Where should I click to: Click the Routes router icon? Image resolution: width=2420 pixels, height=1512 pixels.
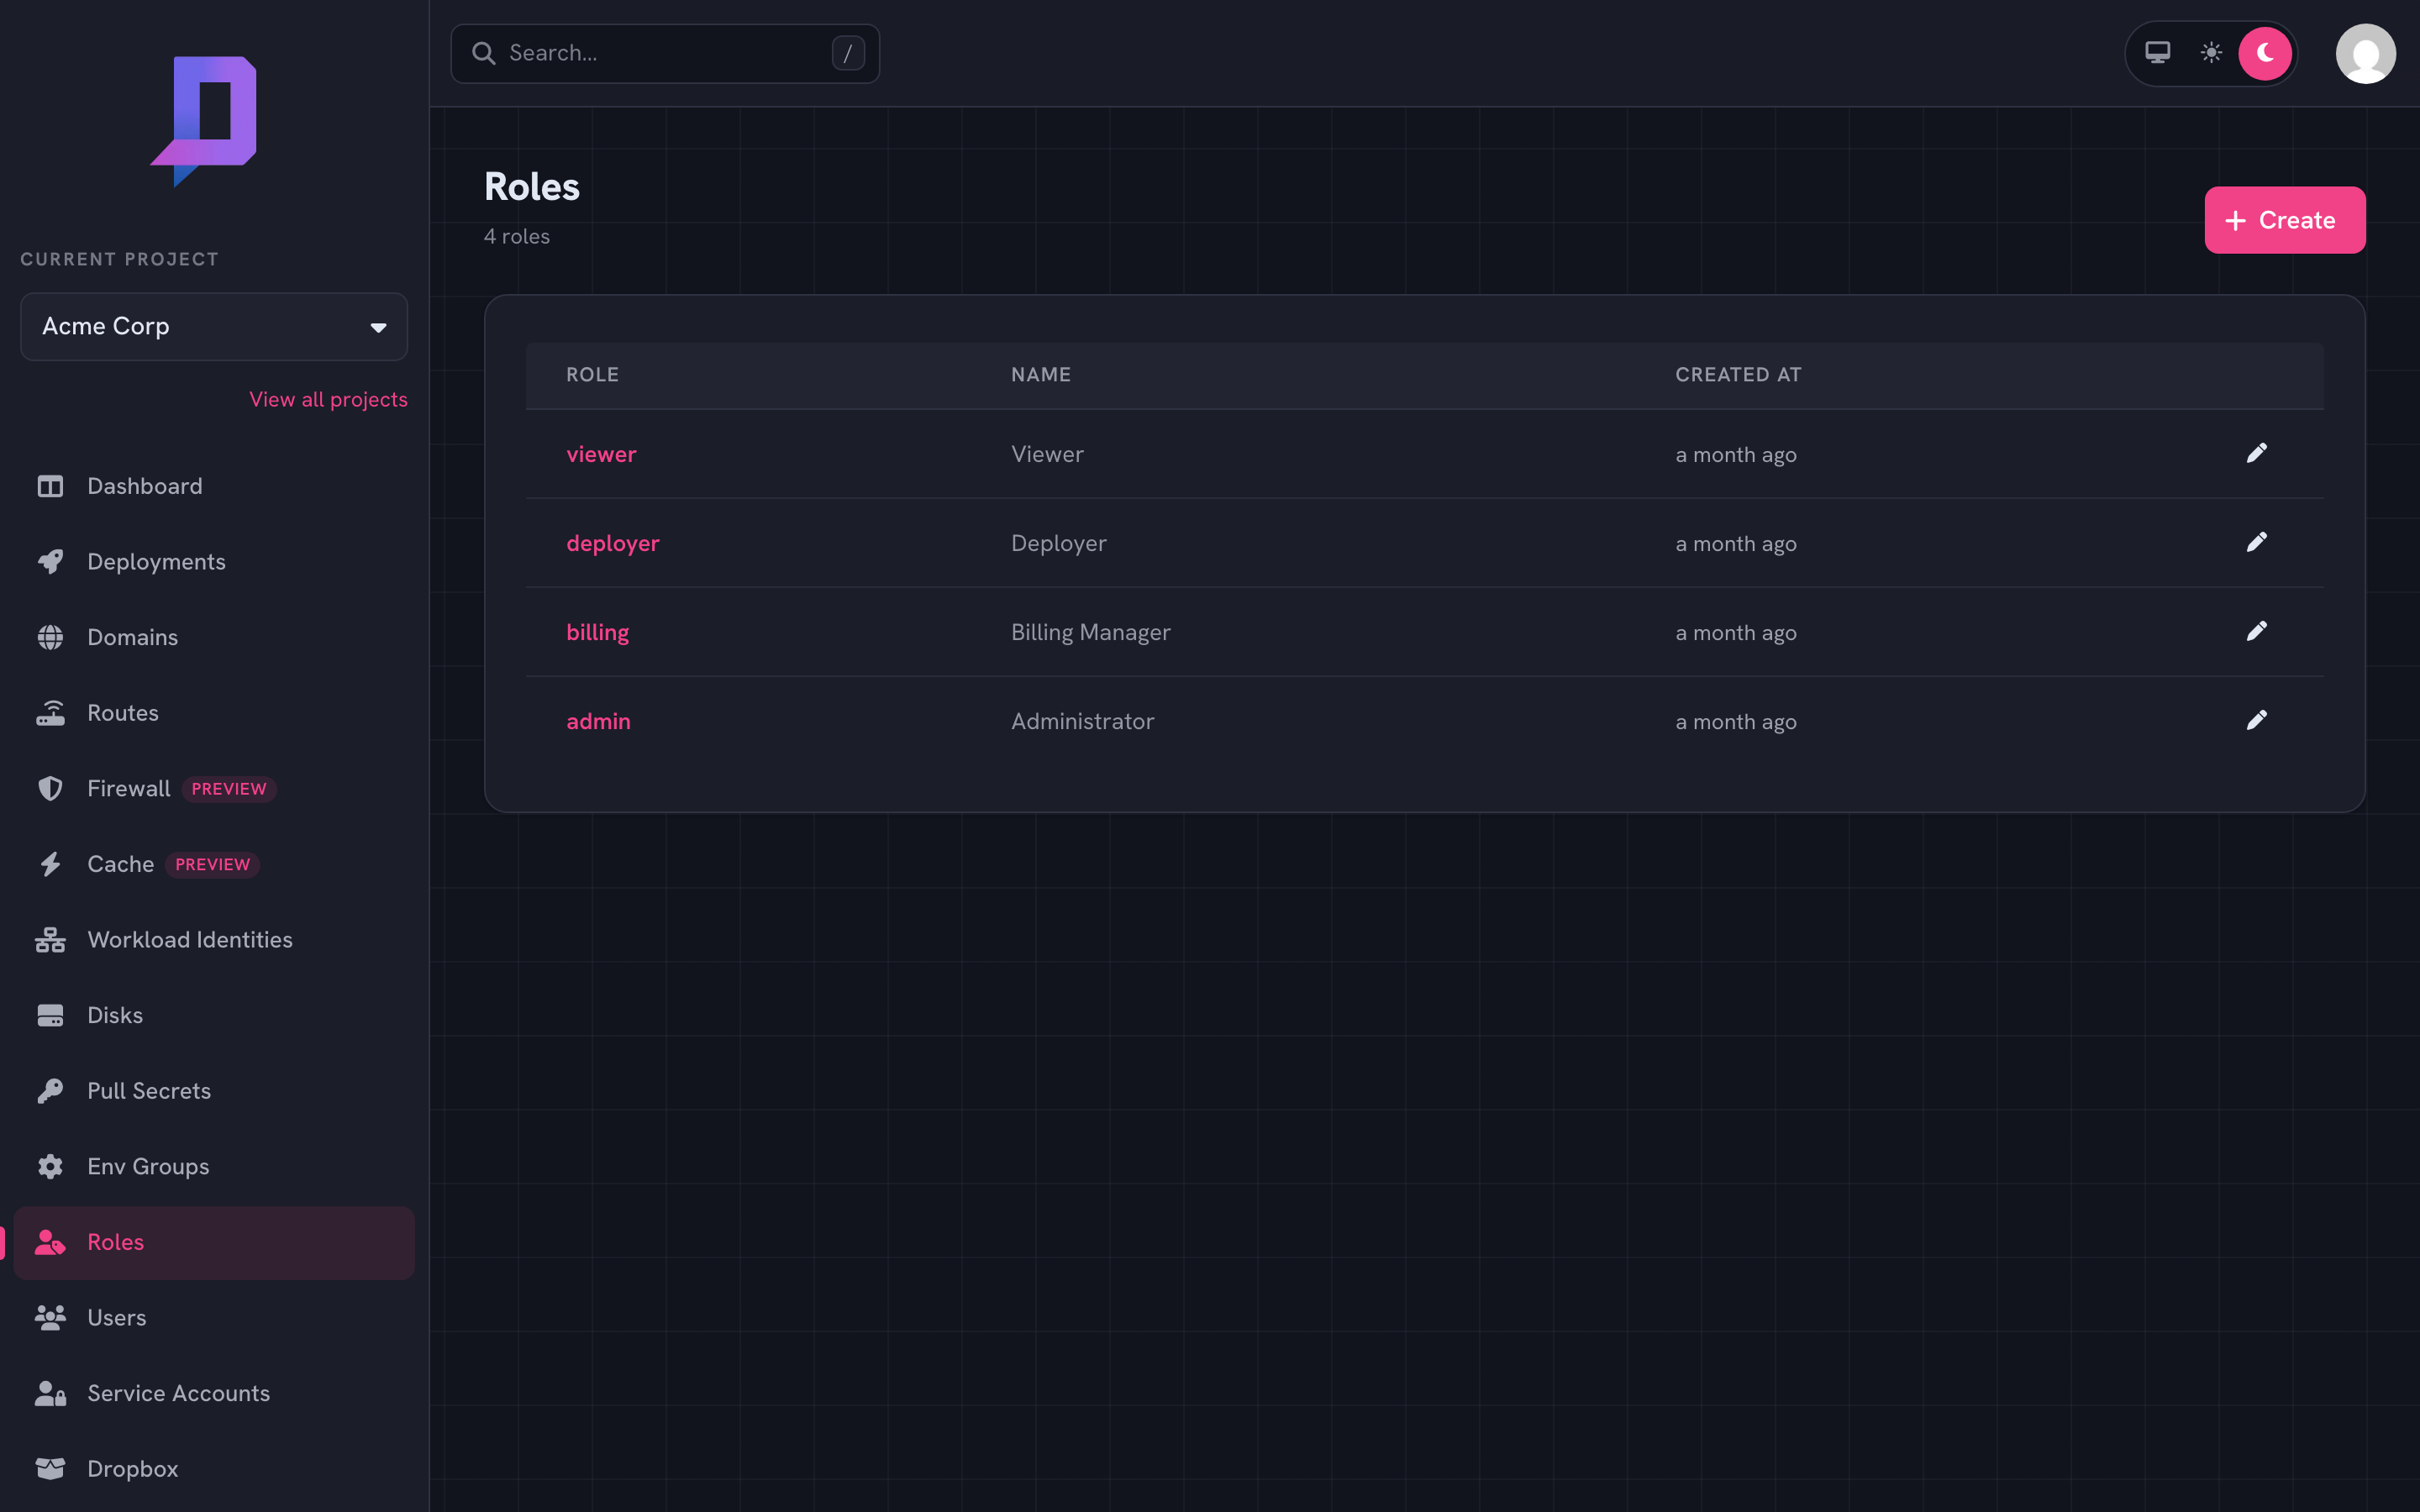point(50,713)
